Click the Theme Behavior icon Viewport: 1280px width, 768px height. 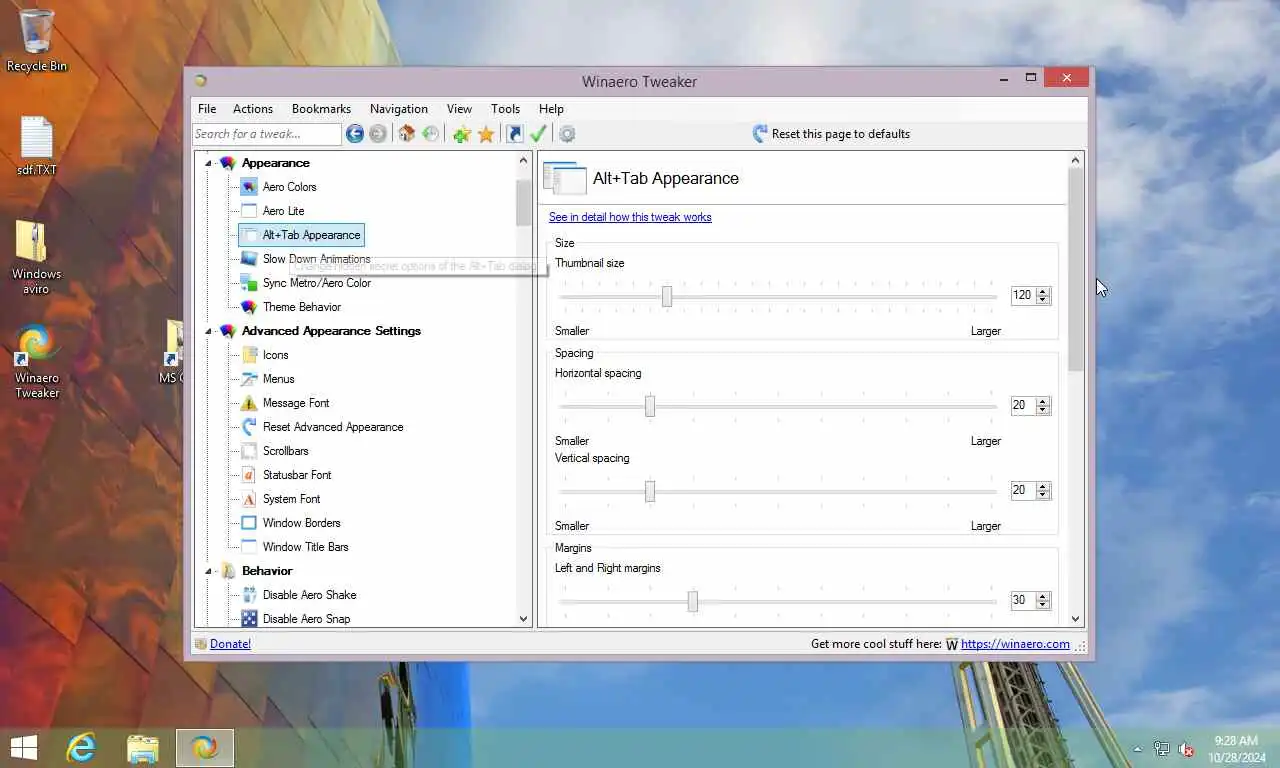point(249,307)
